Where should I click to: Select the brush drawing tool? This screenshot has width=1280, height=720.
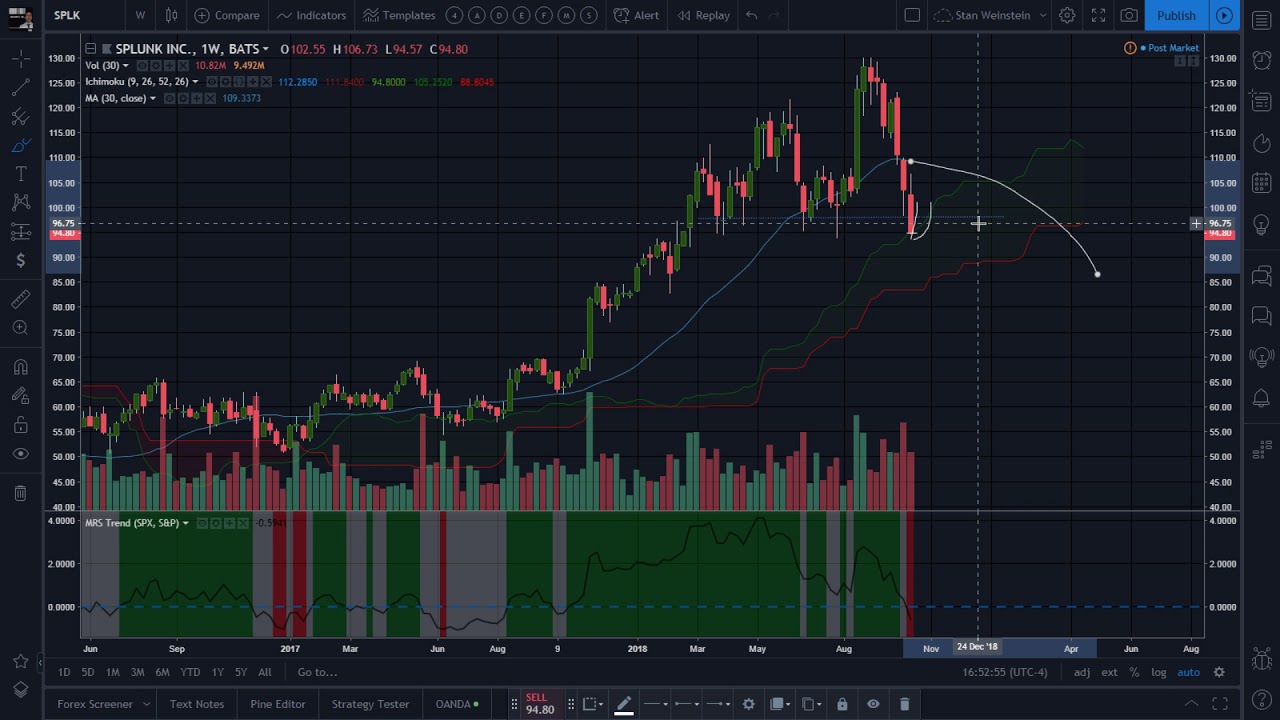pyautogui.click(x=20, y=146)
